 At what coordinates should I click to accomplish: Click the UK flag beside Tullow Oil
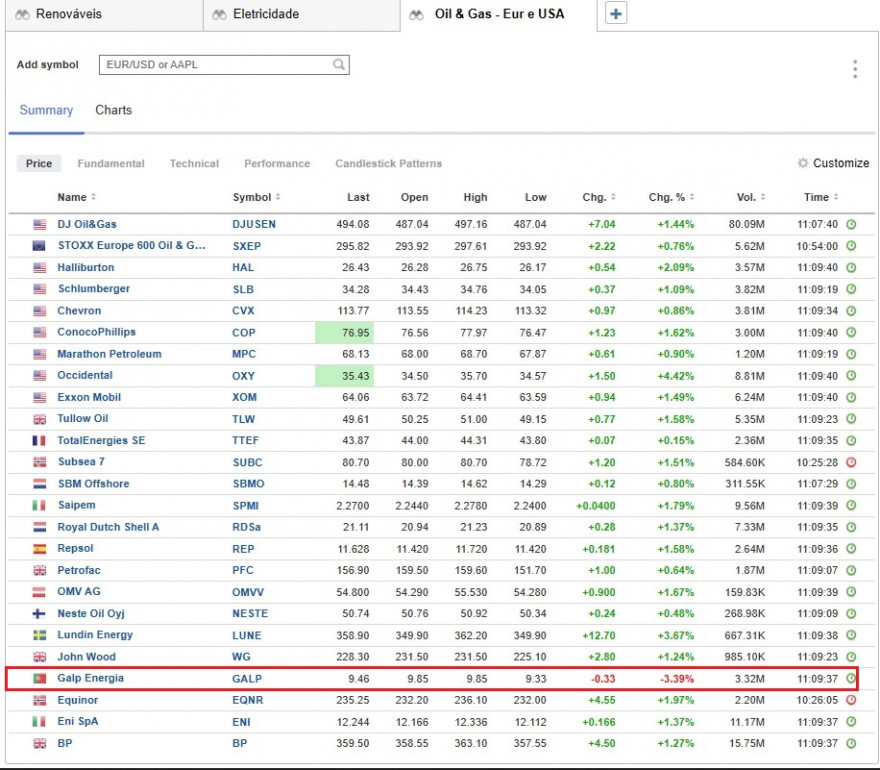(39, 419)
